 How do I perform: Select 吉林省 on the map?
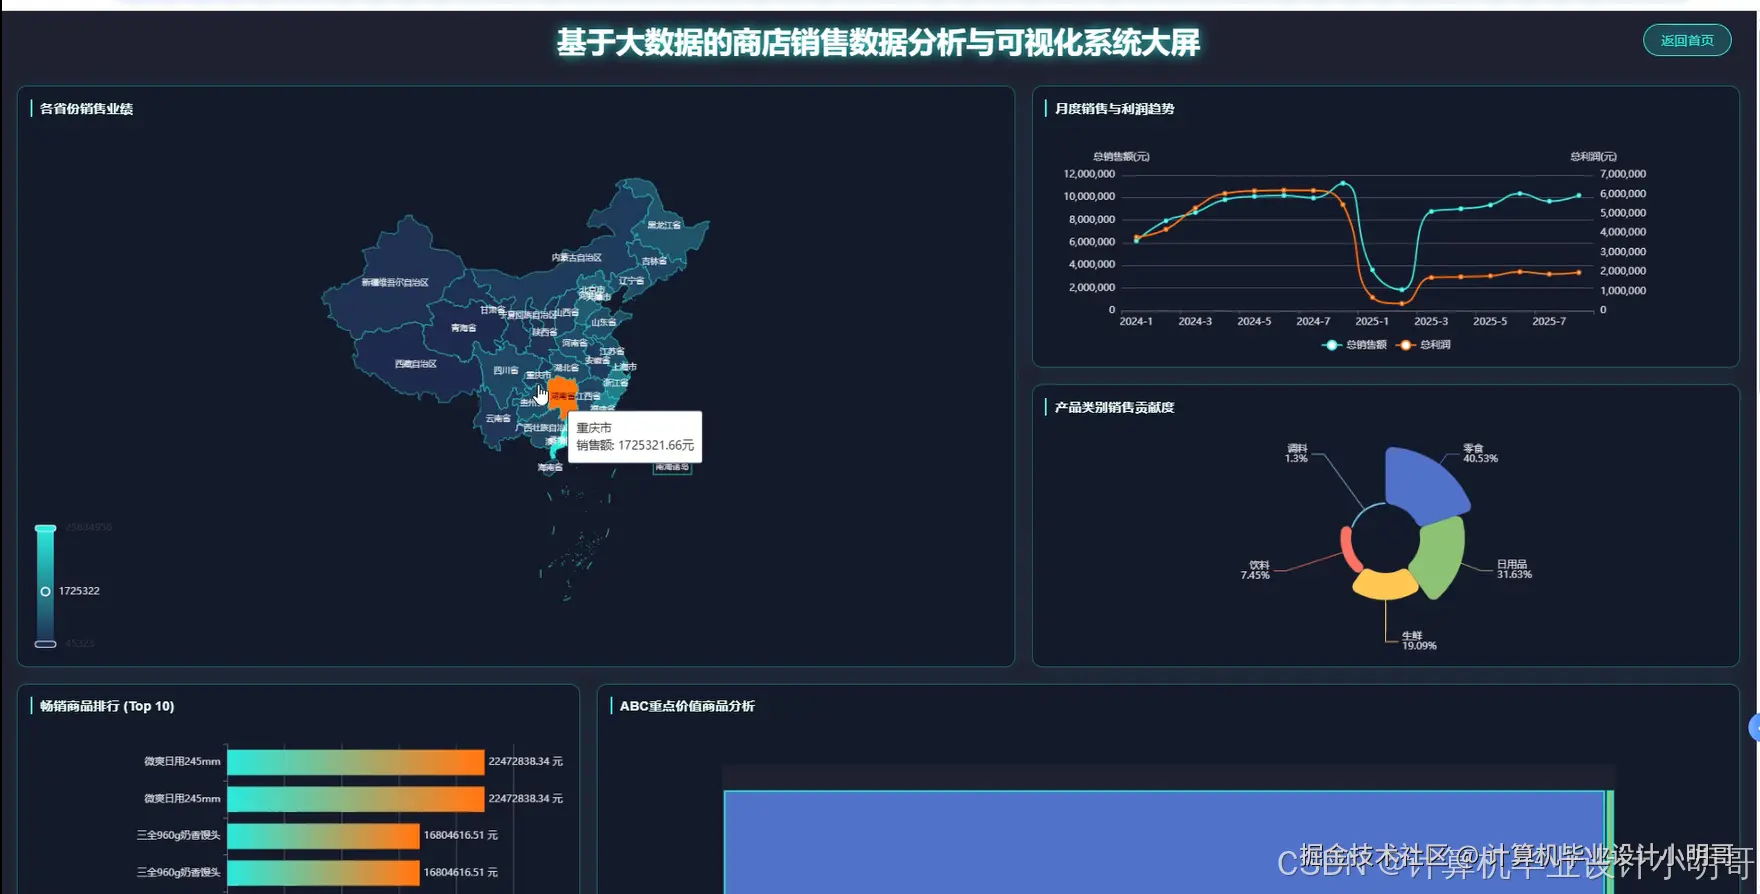[654, 261]
